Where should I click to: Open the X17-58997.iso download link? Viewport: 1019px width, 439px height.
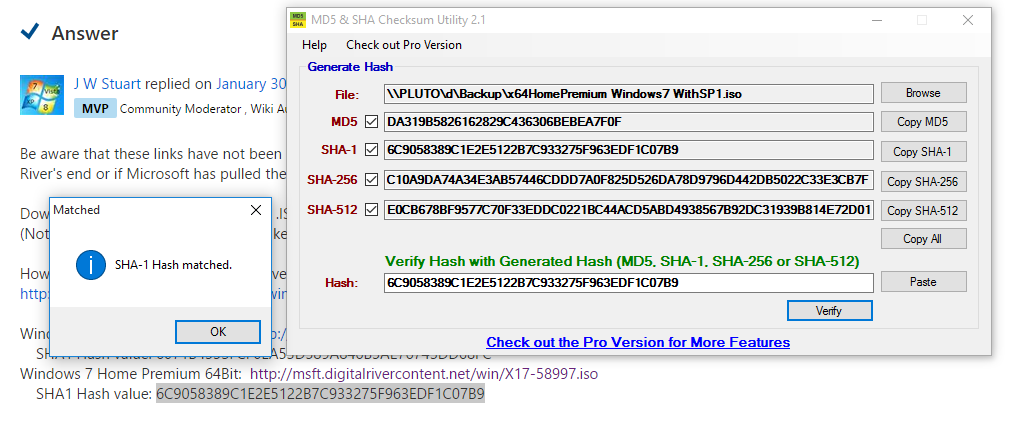424,374
